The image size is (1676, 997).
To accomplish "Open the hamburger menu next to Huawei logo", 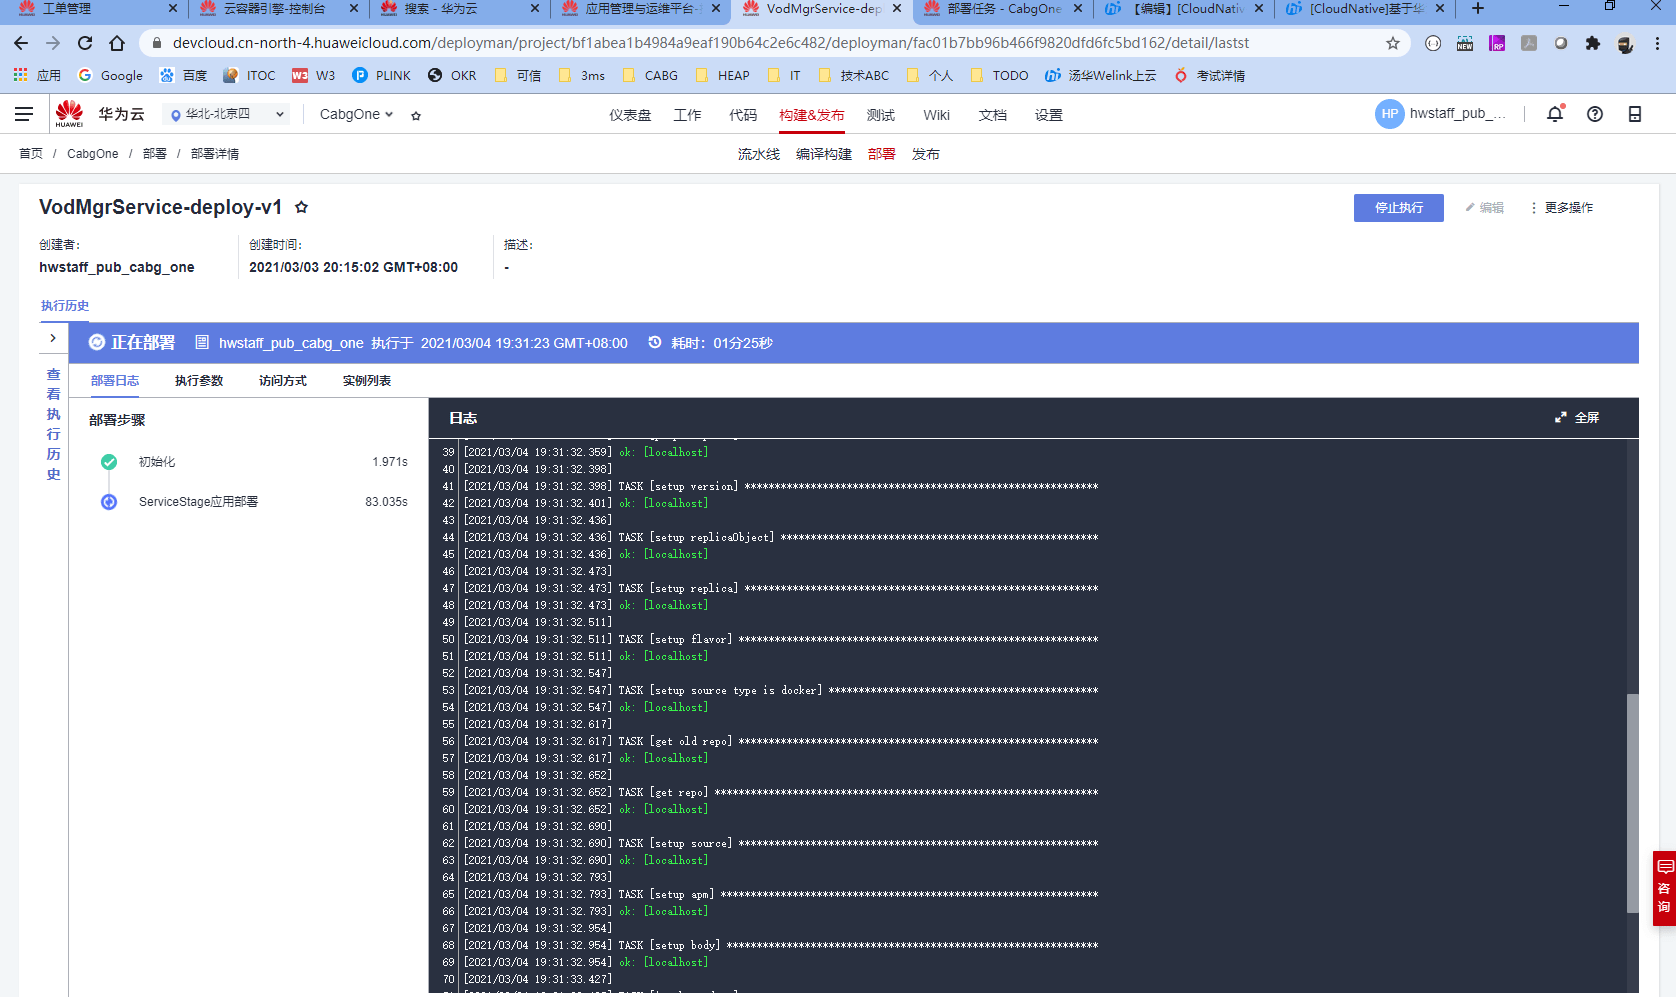I will [x=24, y=114].
